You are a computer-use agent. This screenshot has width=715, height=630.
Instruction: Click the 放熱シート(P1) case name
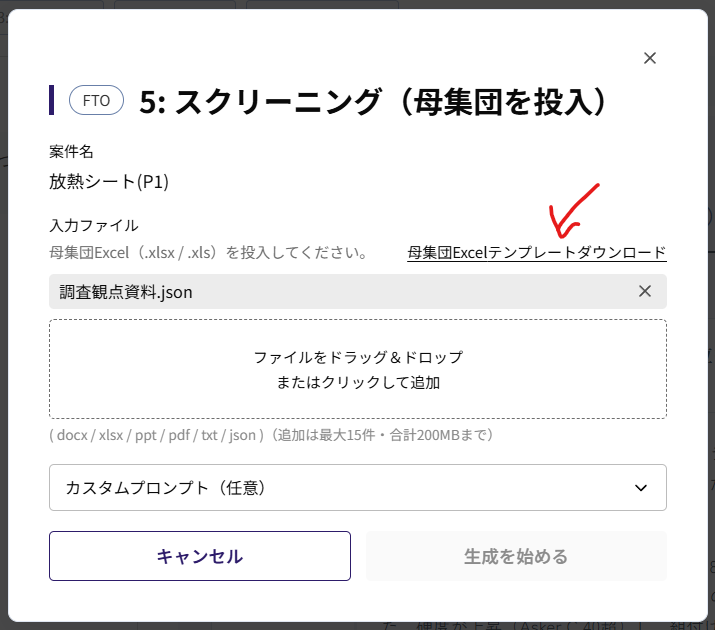[109, 181]
